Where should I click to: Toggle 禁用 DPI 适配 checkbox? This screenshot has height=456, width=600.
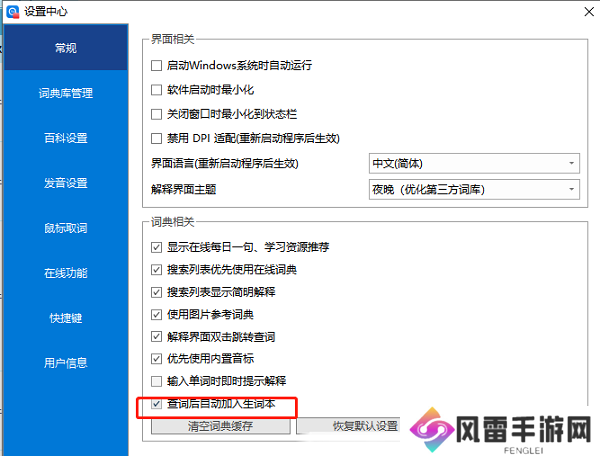pos(157,138)
